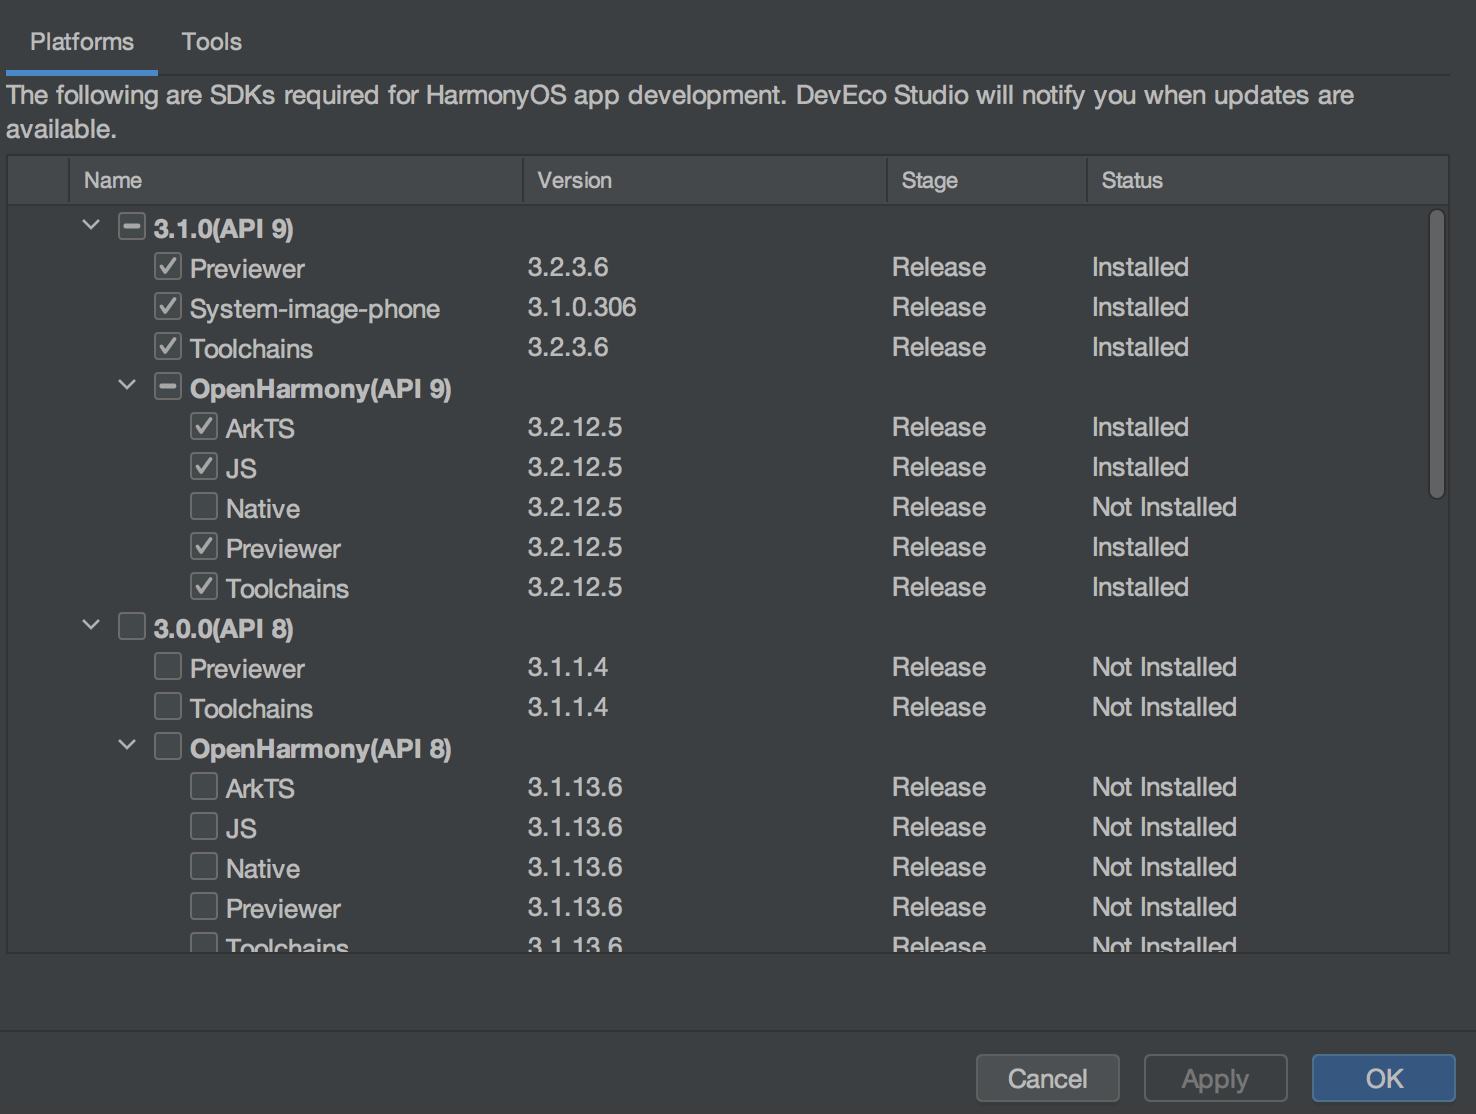Check Previewer 3.1.13.6 checkbox
The height and width of the screenshot is (1114, 1476).
pyautogui.click(x=204, y=906)
